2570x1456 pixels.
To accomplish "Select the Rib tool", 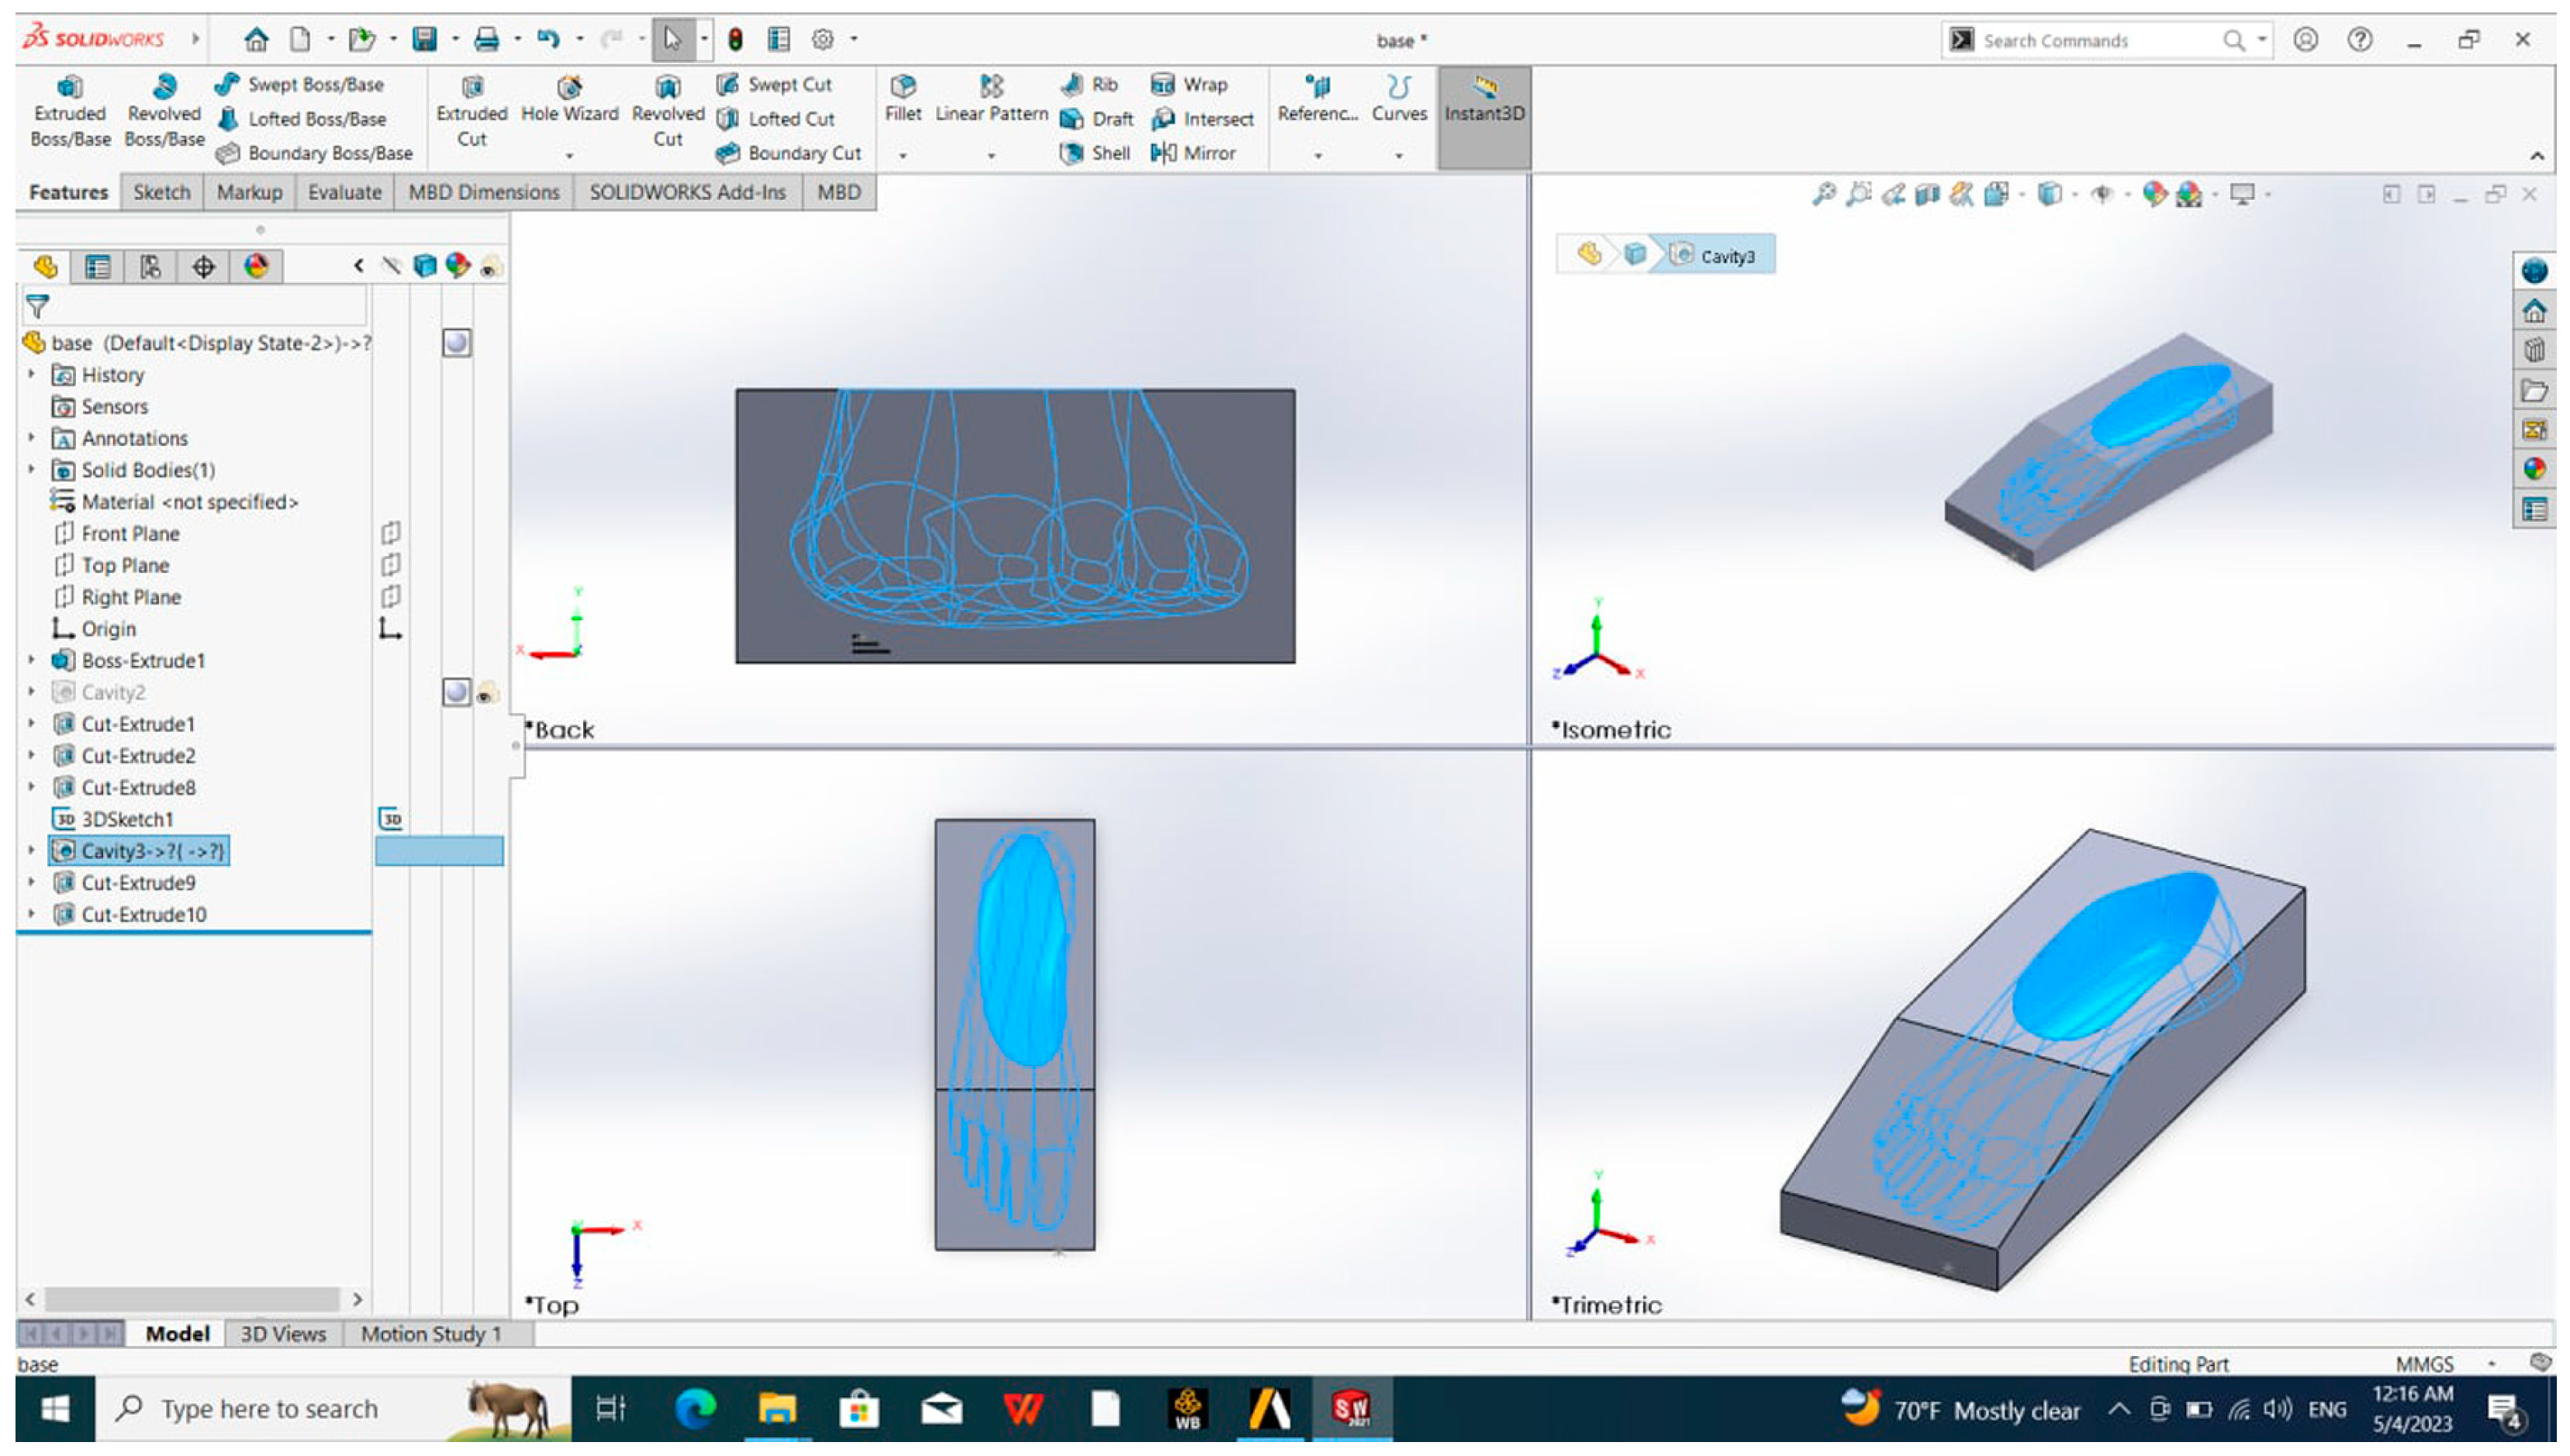I will point(1090,85).
